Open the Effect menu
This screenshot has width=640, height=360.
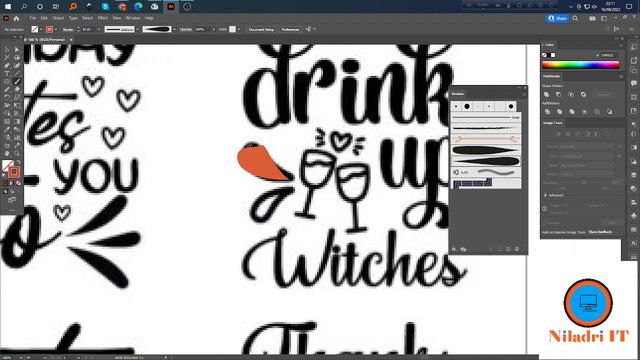tap(103, 18)
